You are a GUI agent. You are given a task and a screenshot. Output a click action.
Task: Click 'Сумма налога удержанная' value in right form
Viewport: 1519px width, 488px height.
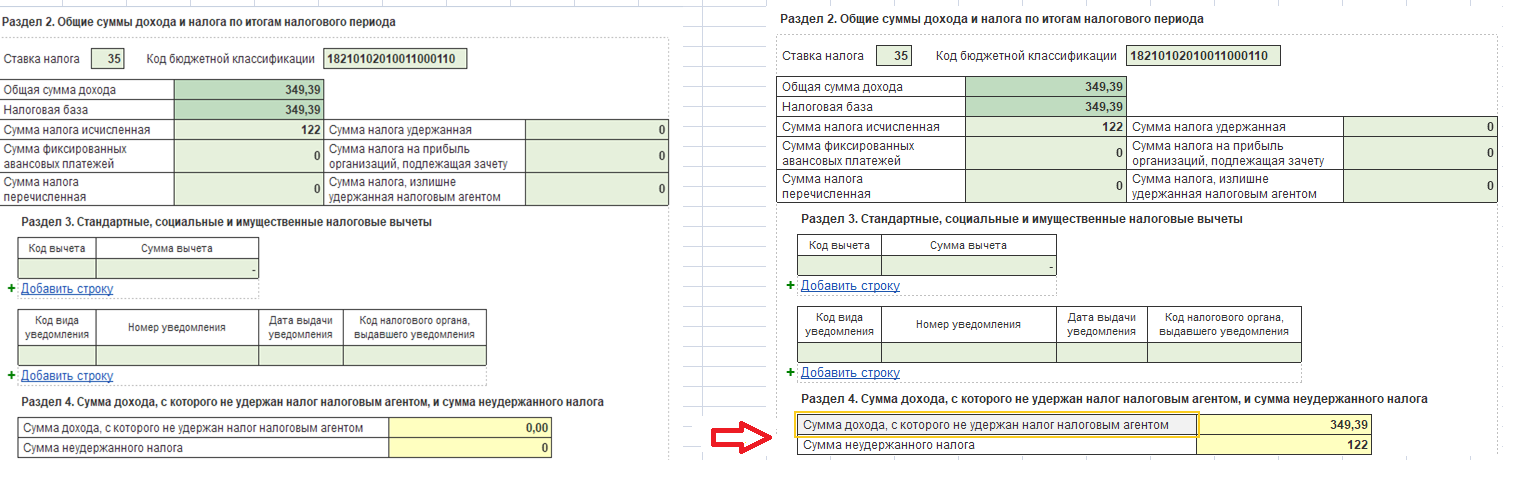click(x=1420, y=127)
